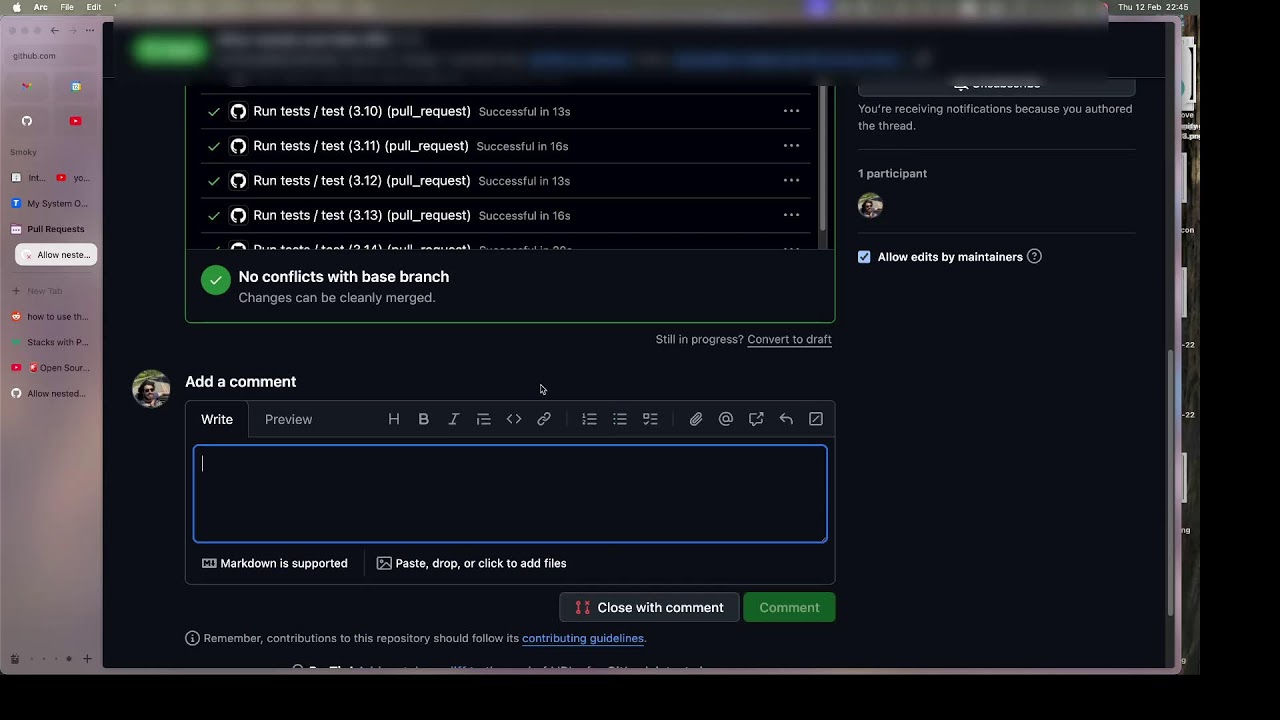Viewport: 1280px width, 720px height.
Task: Open the Arc menu in menu bar
Action: click(40, 7)
